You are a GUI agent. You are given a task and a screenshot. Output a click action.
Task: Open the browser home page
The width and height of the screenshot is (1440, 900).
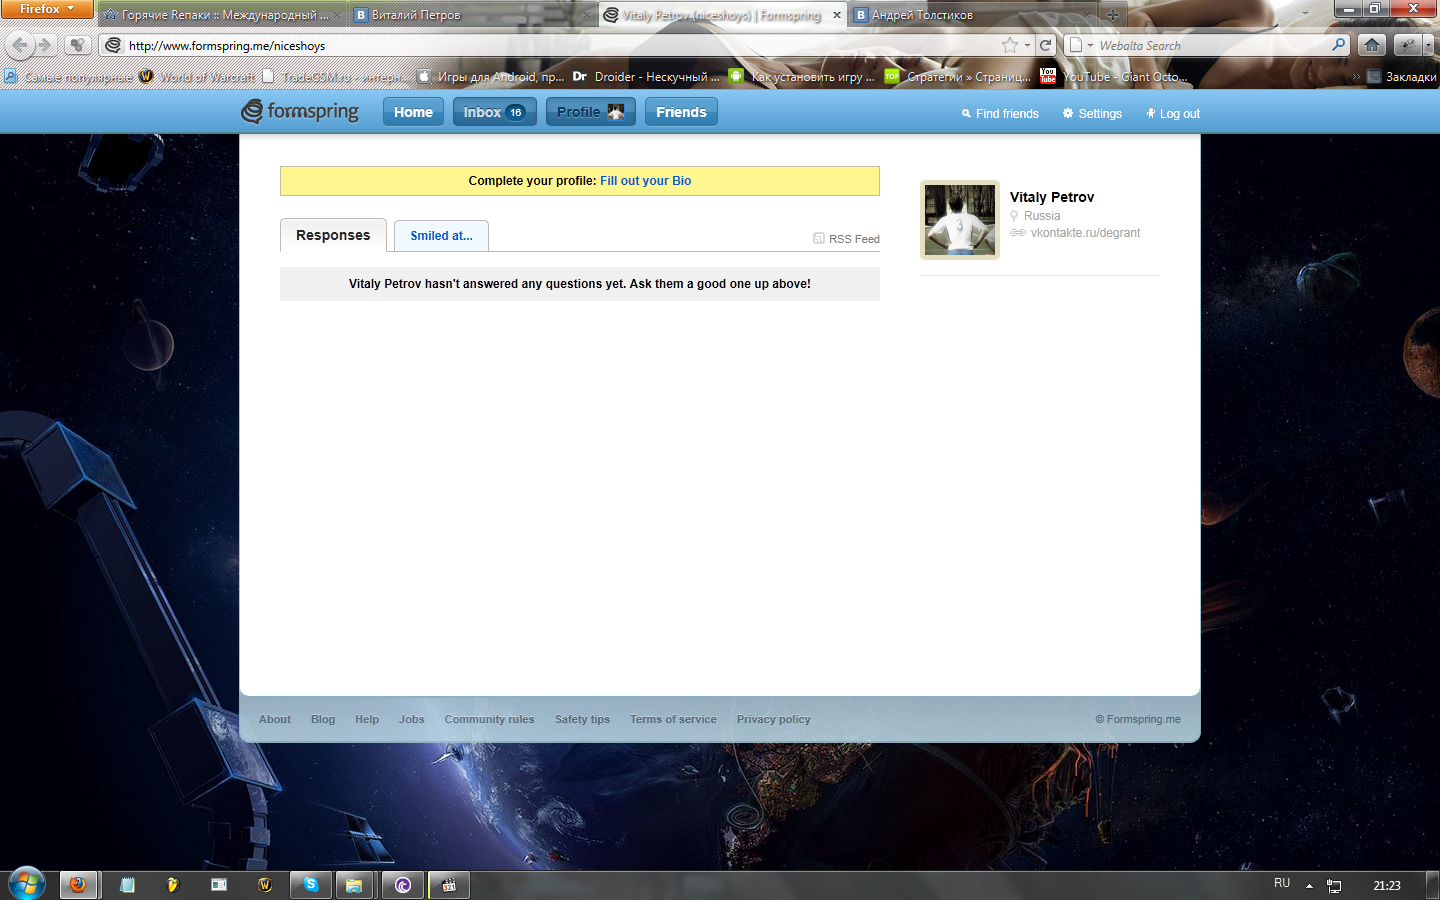click(1372, 45)
